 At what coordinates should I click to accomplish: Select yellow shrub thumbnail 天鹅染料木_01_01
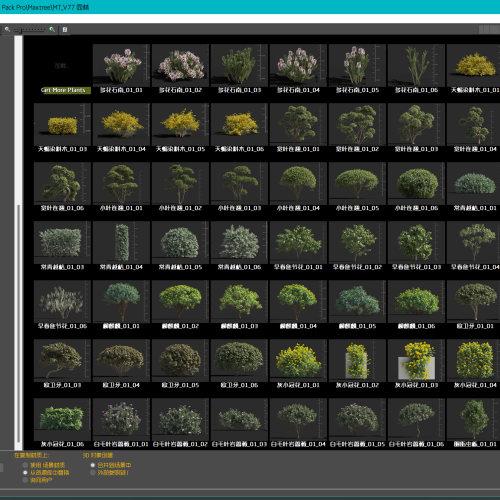click(473, 65)
